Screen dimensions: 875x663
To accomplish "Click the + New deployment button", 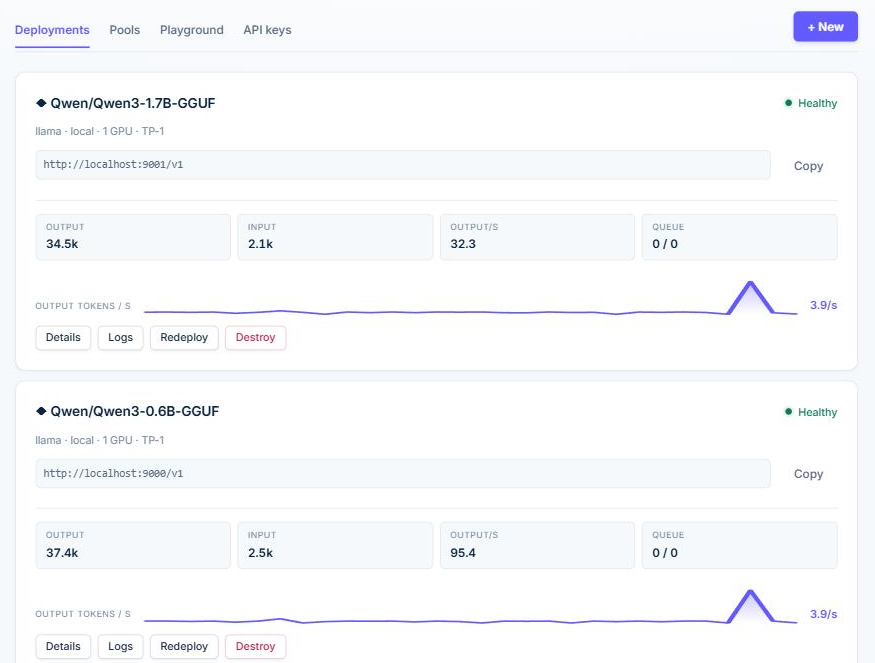I will [825, 27].
